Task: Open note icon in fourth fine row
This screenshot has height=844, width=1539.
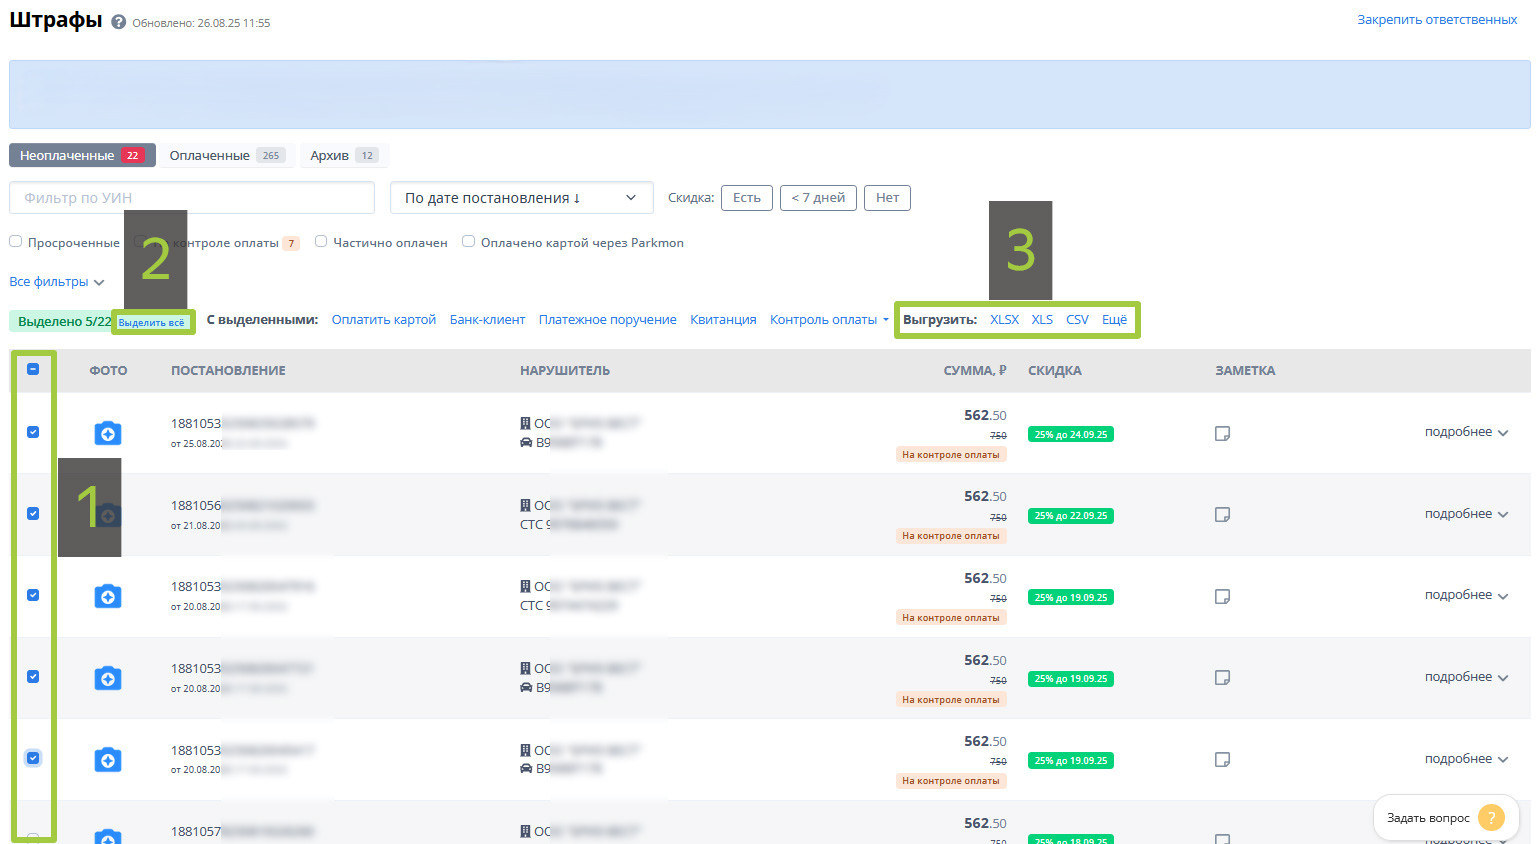Action: [x=1222, y=677]
